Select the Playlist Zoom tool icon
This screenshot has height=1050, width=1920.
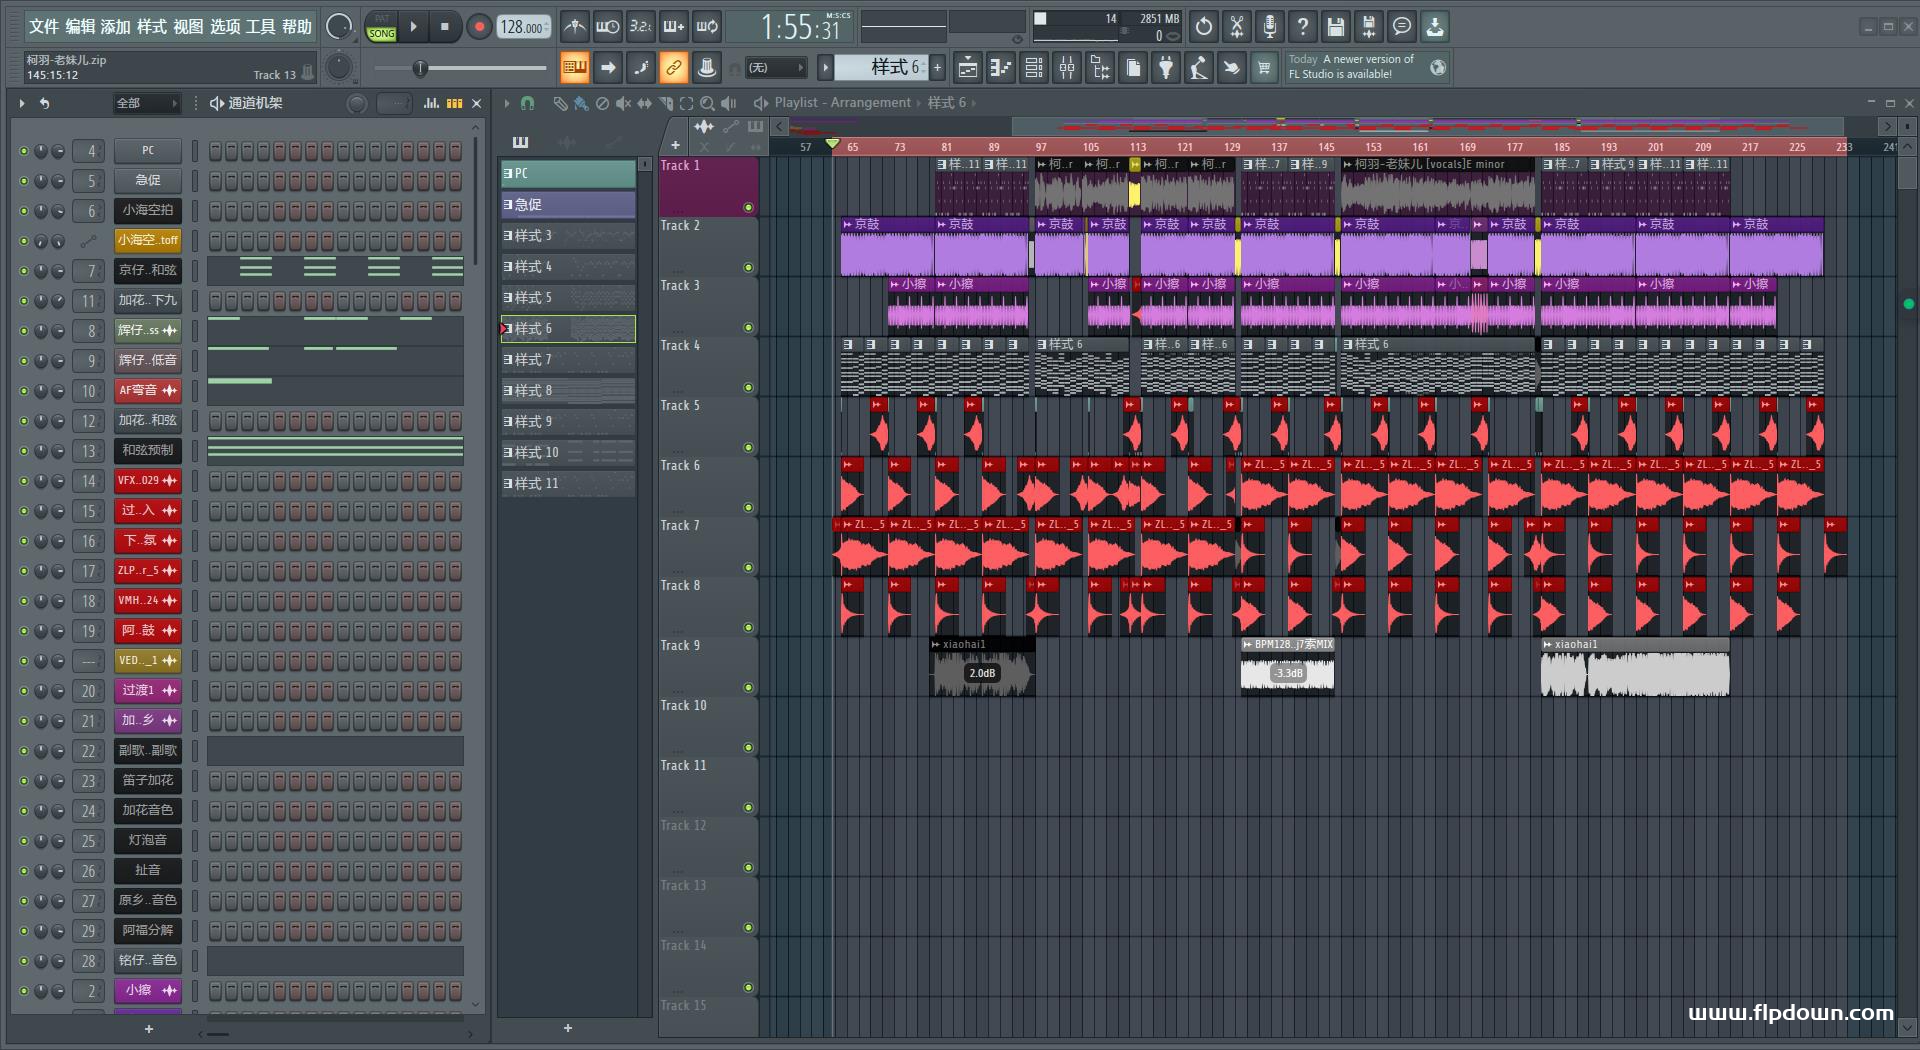tap(707, 103)
